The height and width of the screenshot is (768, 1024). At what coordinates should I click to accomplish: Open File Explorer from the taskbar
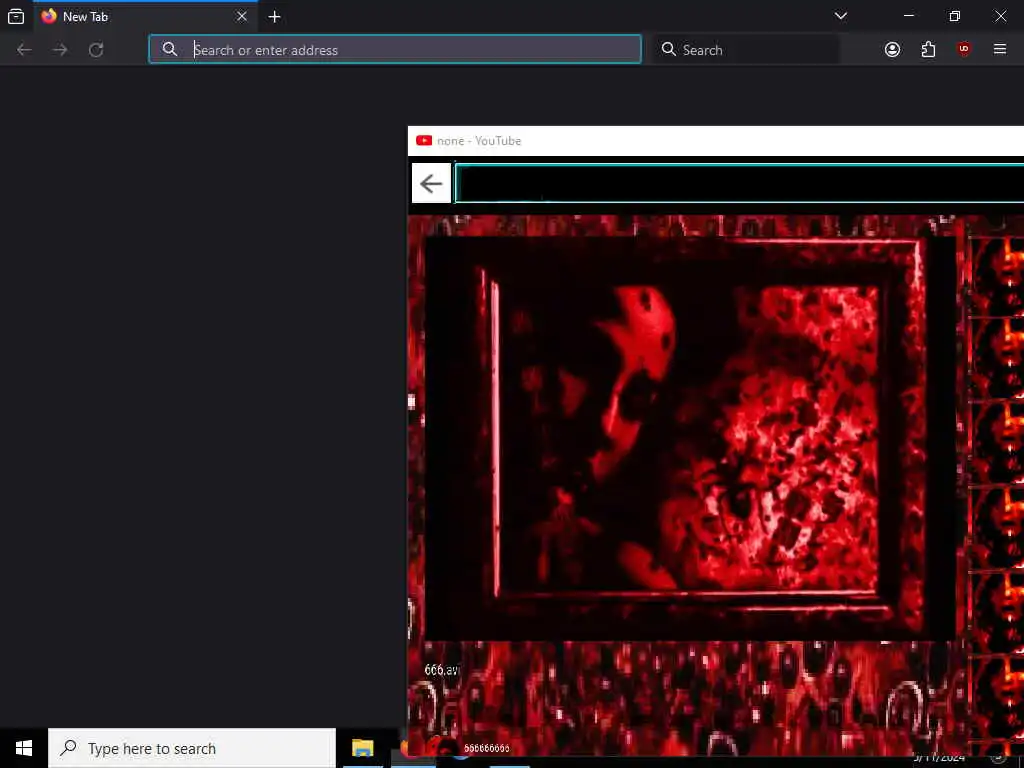point(362,748)
